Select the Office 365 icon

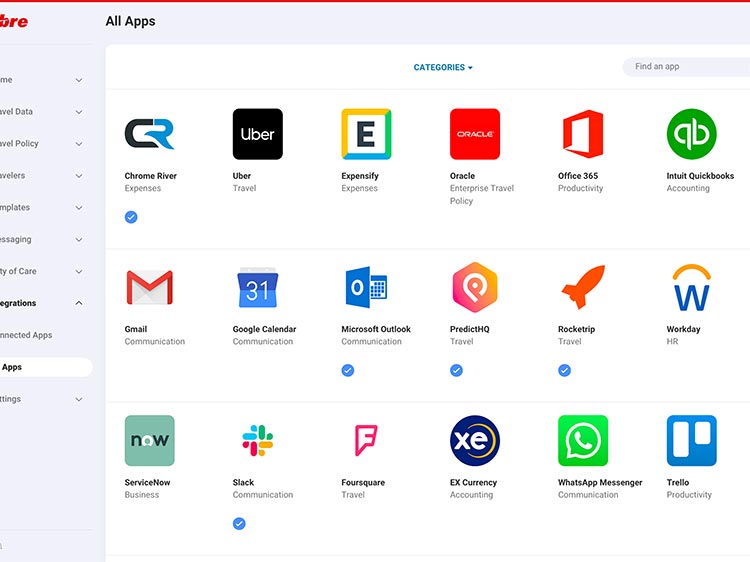[x=582, y=134]
